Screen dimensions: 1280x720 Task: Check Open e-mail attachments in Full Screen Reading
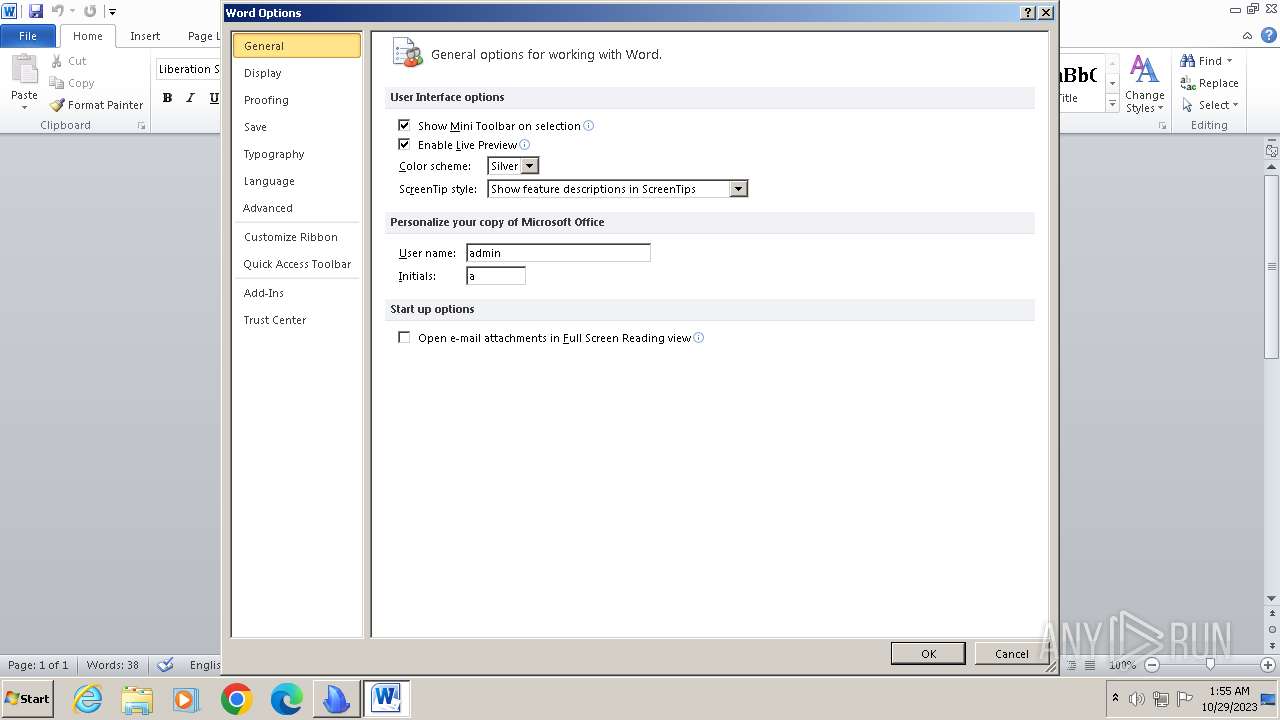click(x=404, y=338)
